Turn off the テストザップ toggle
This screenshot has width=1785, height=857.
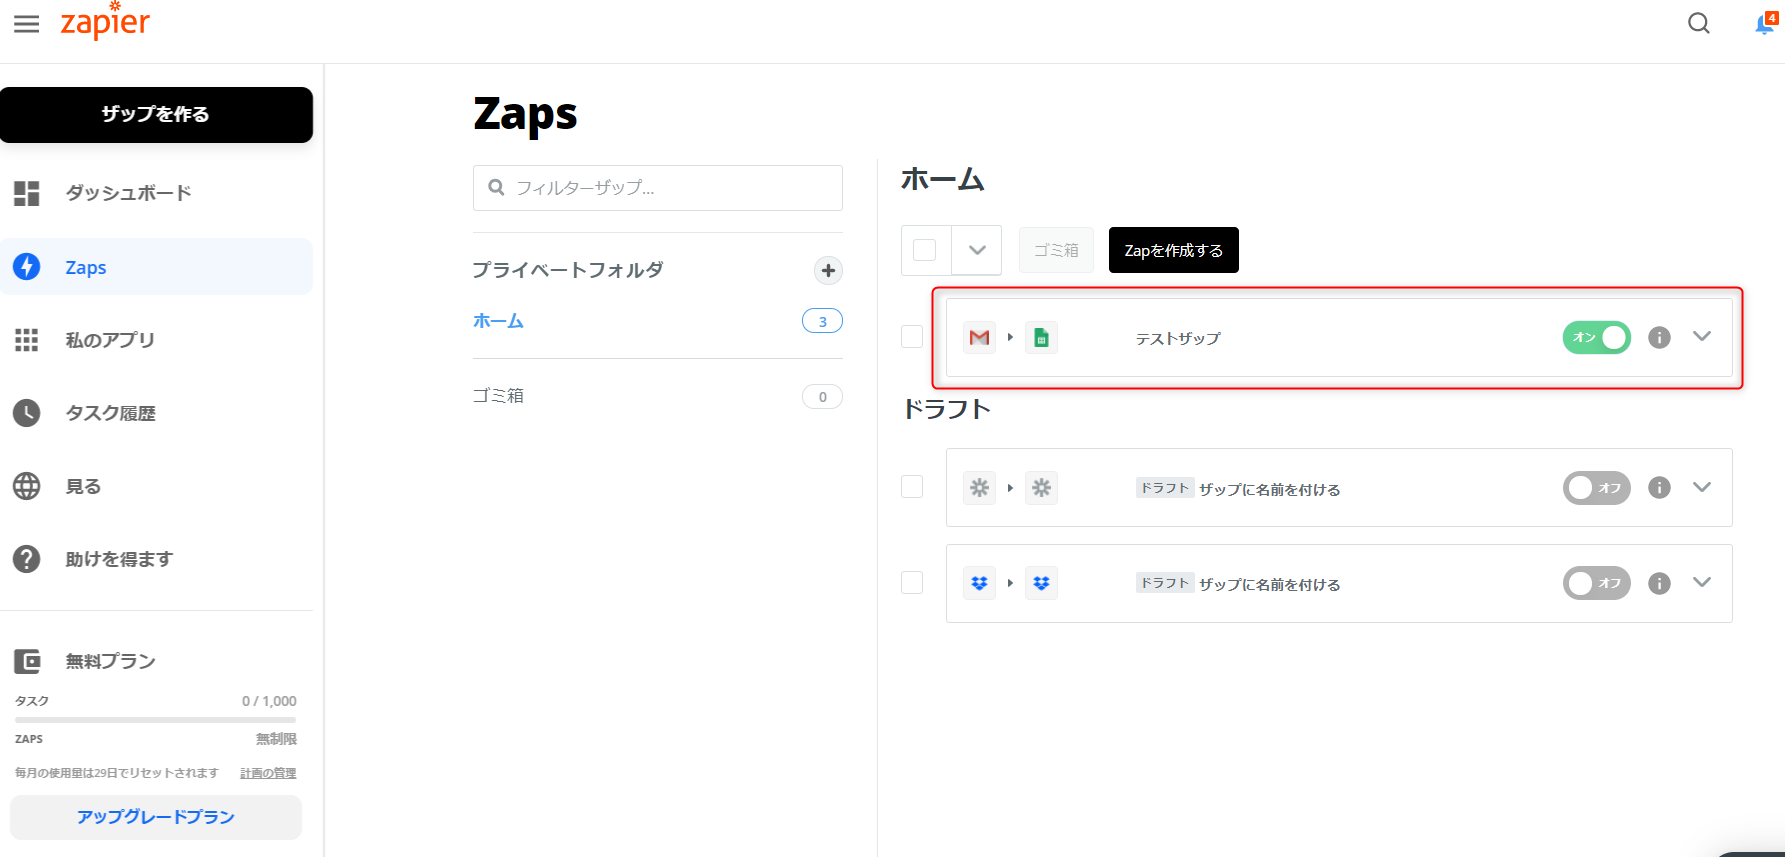[1596, 338]
